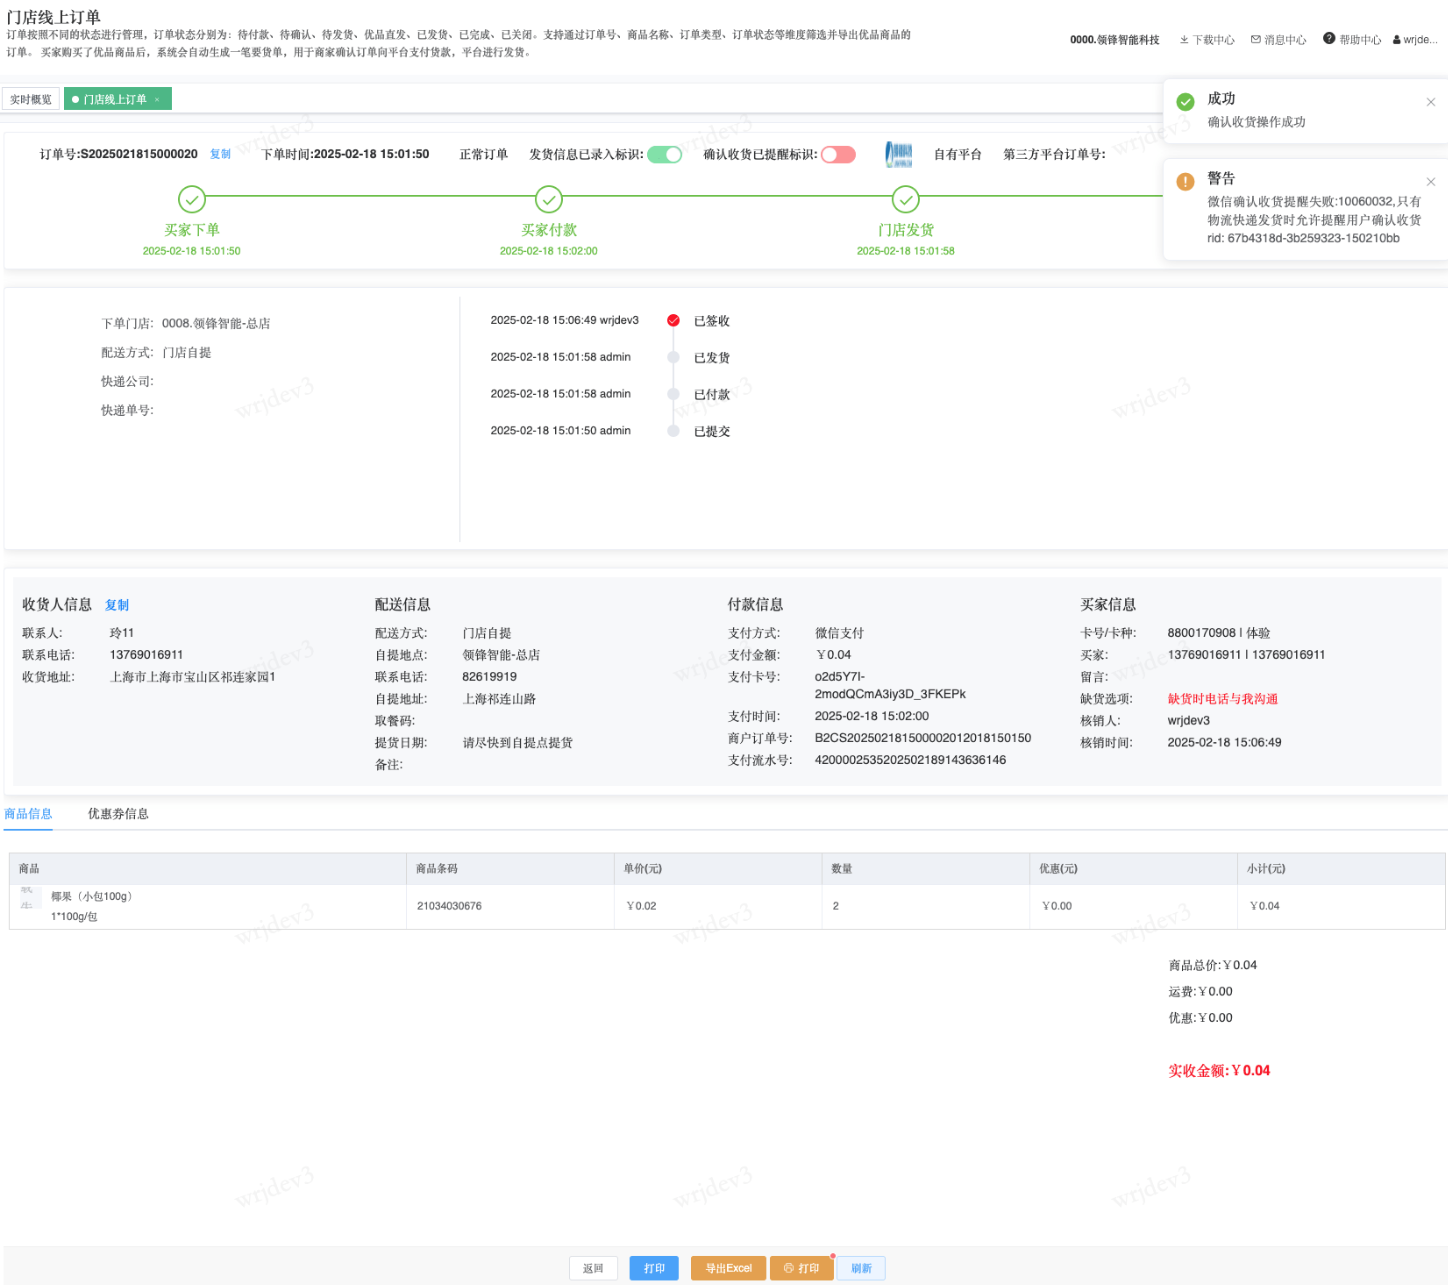Click the product thumbnail for 椰果
1448x1285 pixels.
27,898
